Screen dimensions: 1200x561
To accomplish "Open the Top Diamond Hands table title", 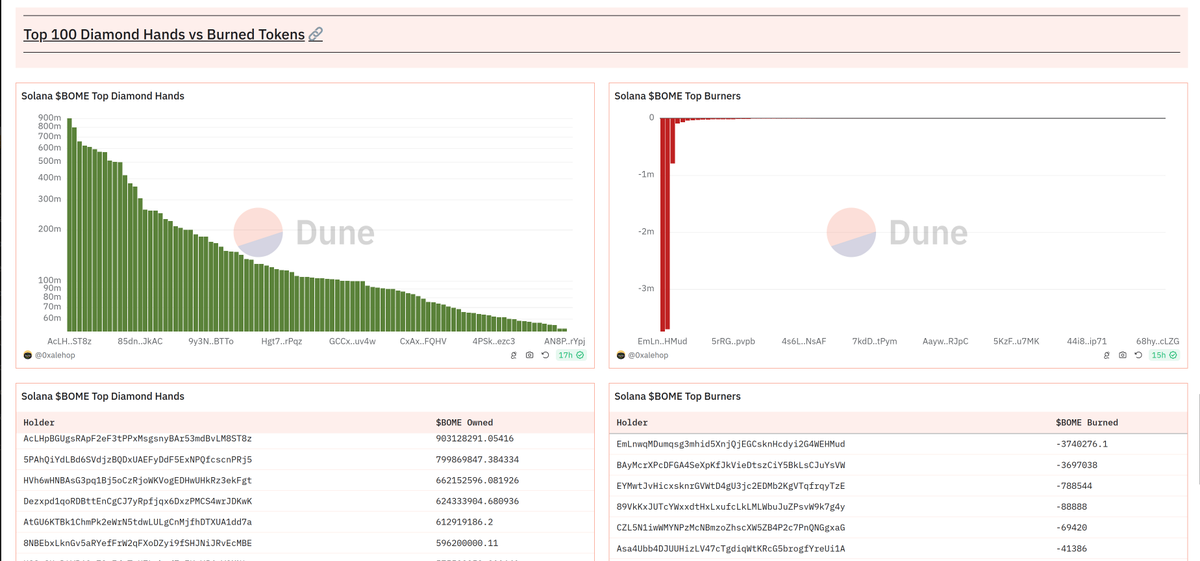I will pos(103,396).
